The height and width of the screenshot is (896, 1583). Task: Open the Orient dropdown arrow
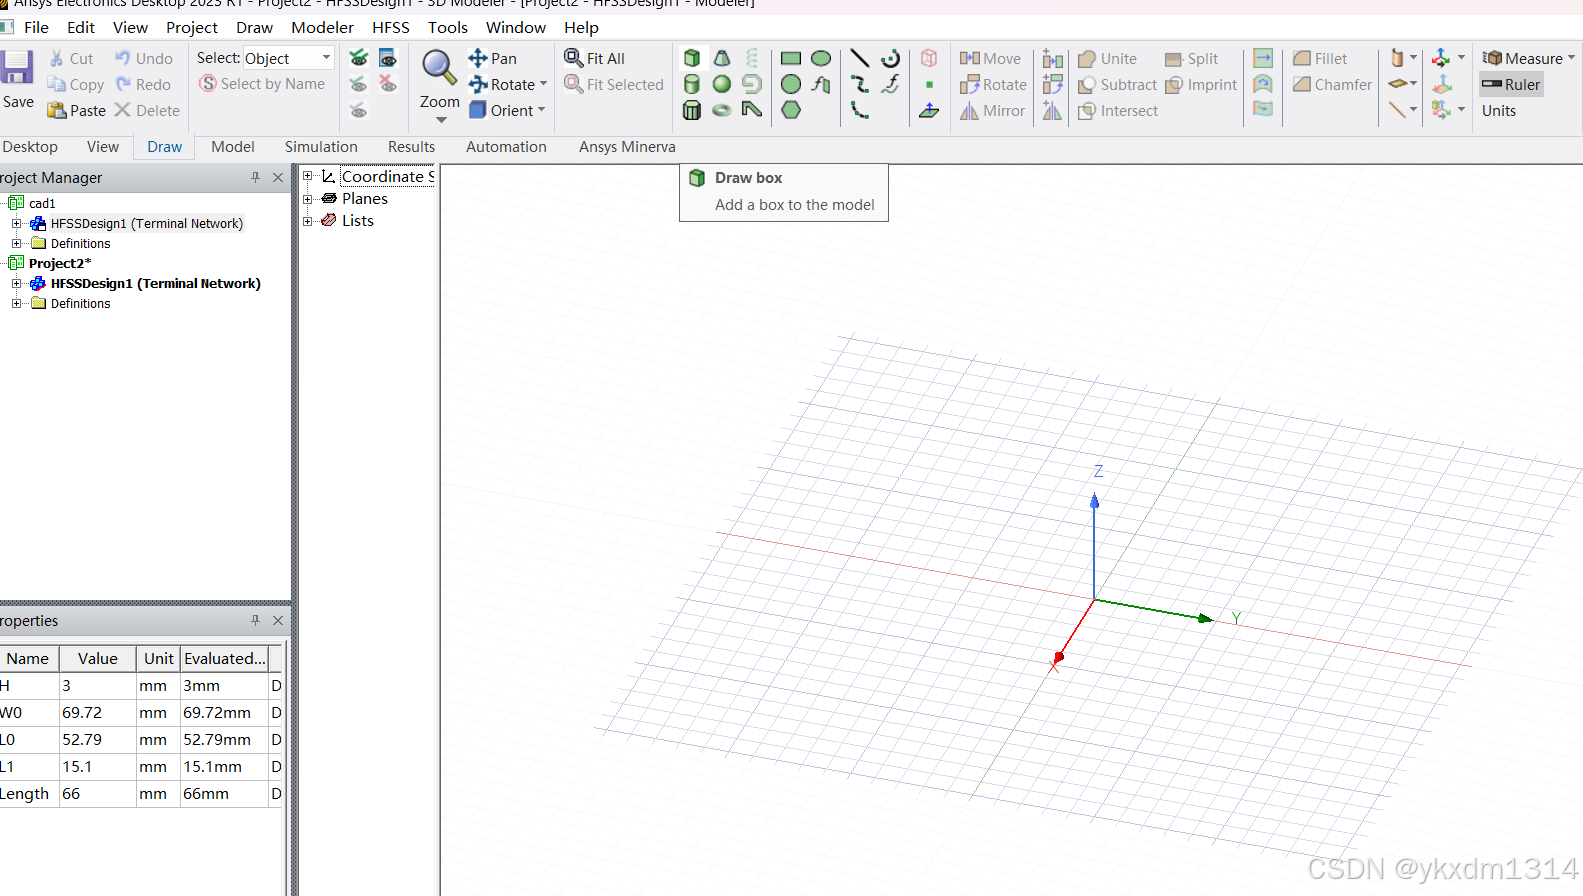tap(541, 110)
